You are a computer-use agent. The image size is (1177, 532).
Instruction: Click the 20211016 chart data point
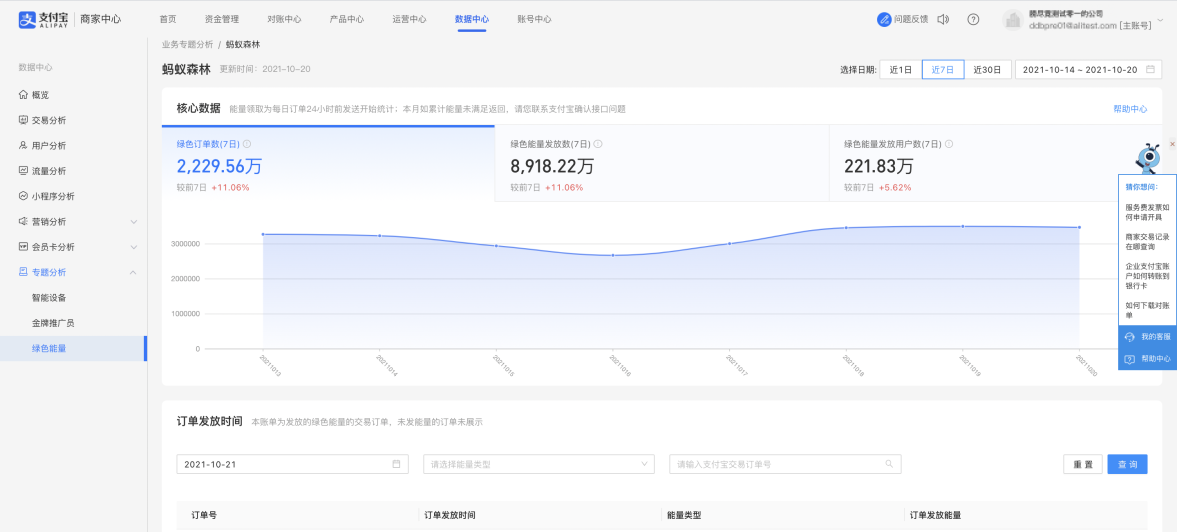(613, 255)
